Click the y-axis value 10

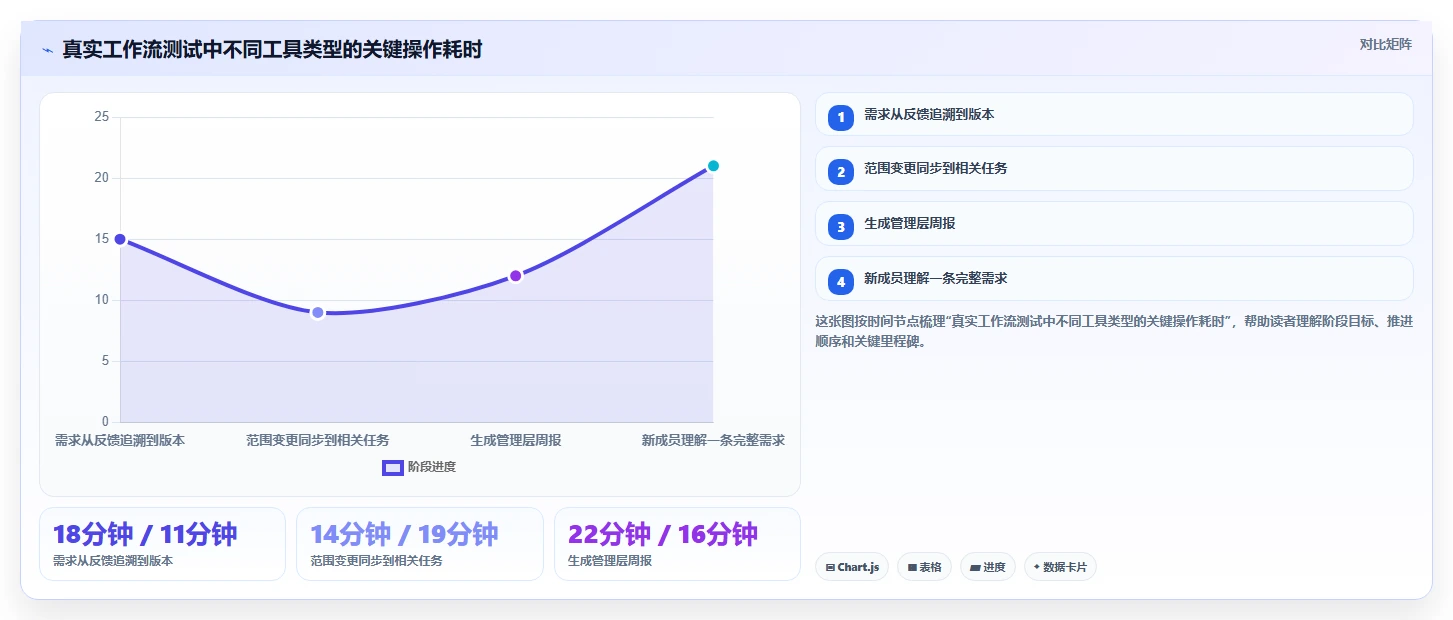pos(101,300)
